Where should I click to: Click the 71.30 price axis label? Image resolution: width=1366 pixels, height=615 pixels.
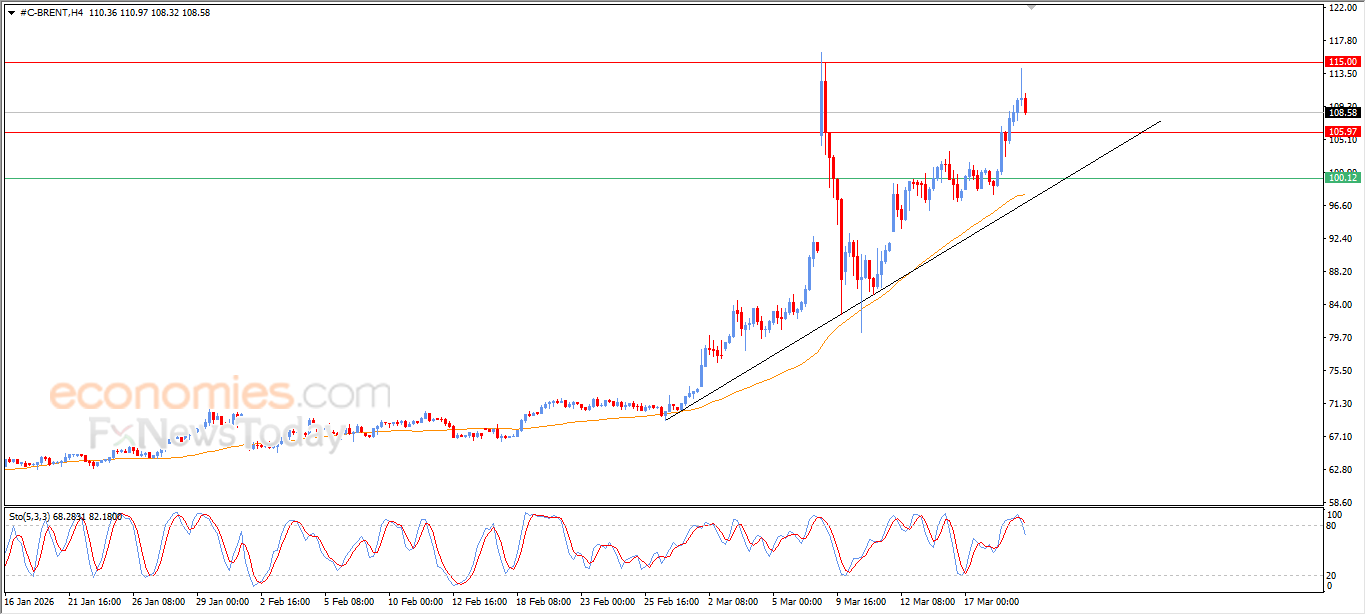pyautogui.click(x=1339, y=404)
